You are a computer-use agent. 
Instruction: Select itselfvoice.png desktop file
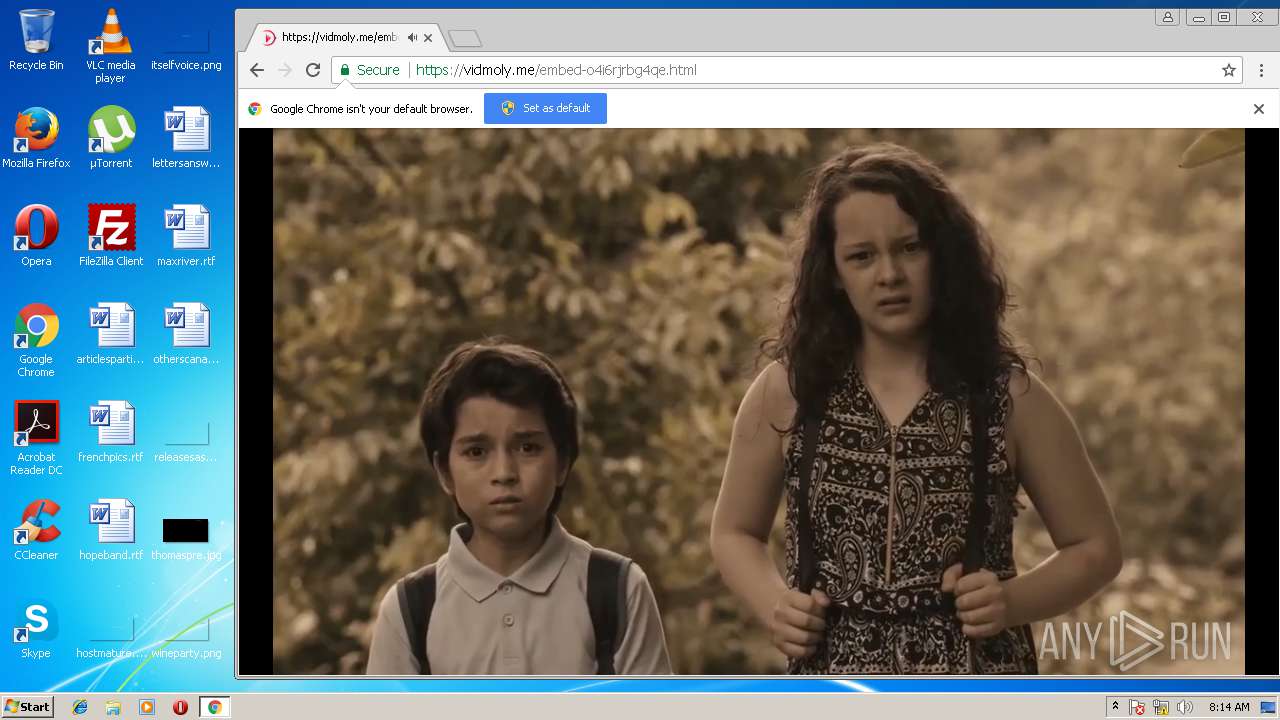coord(186,48)
